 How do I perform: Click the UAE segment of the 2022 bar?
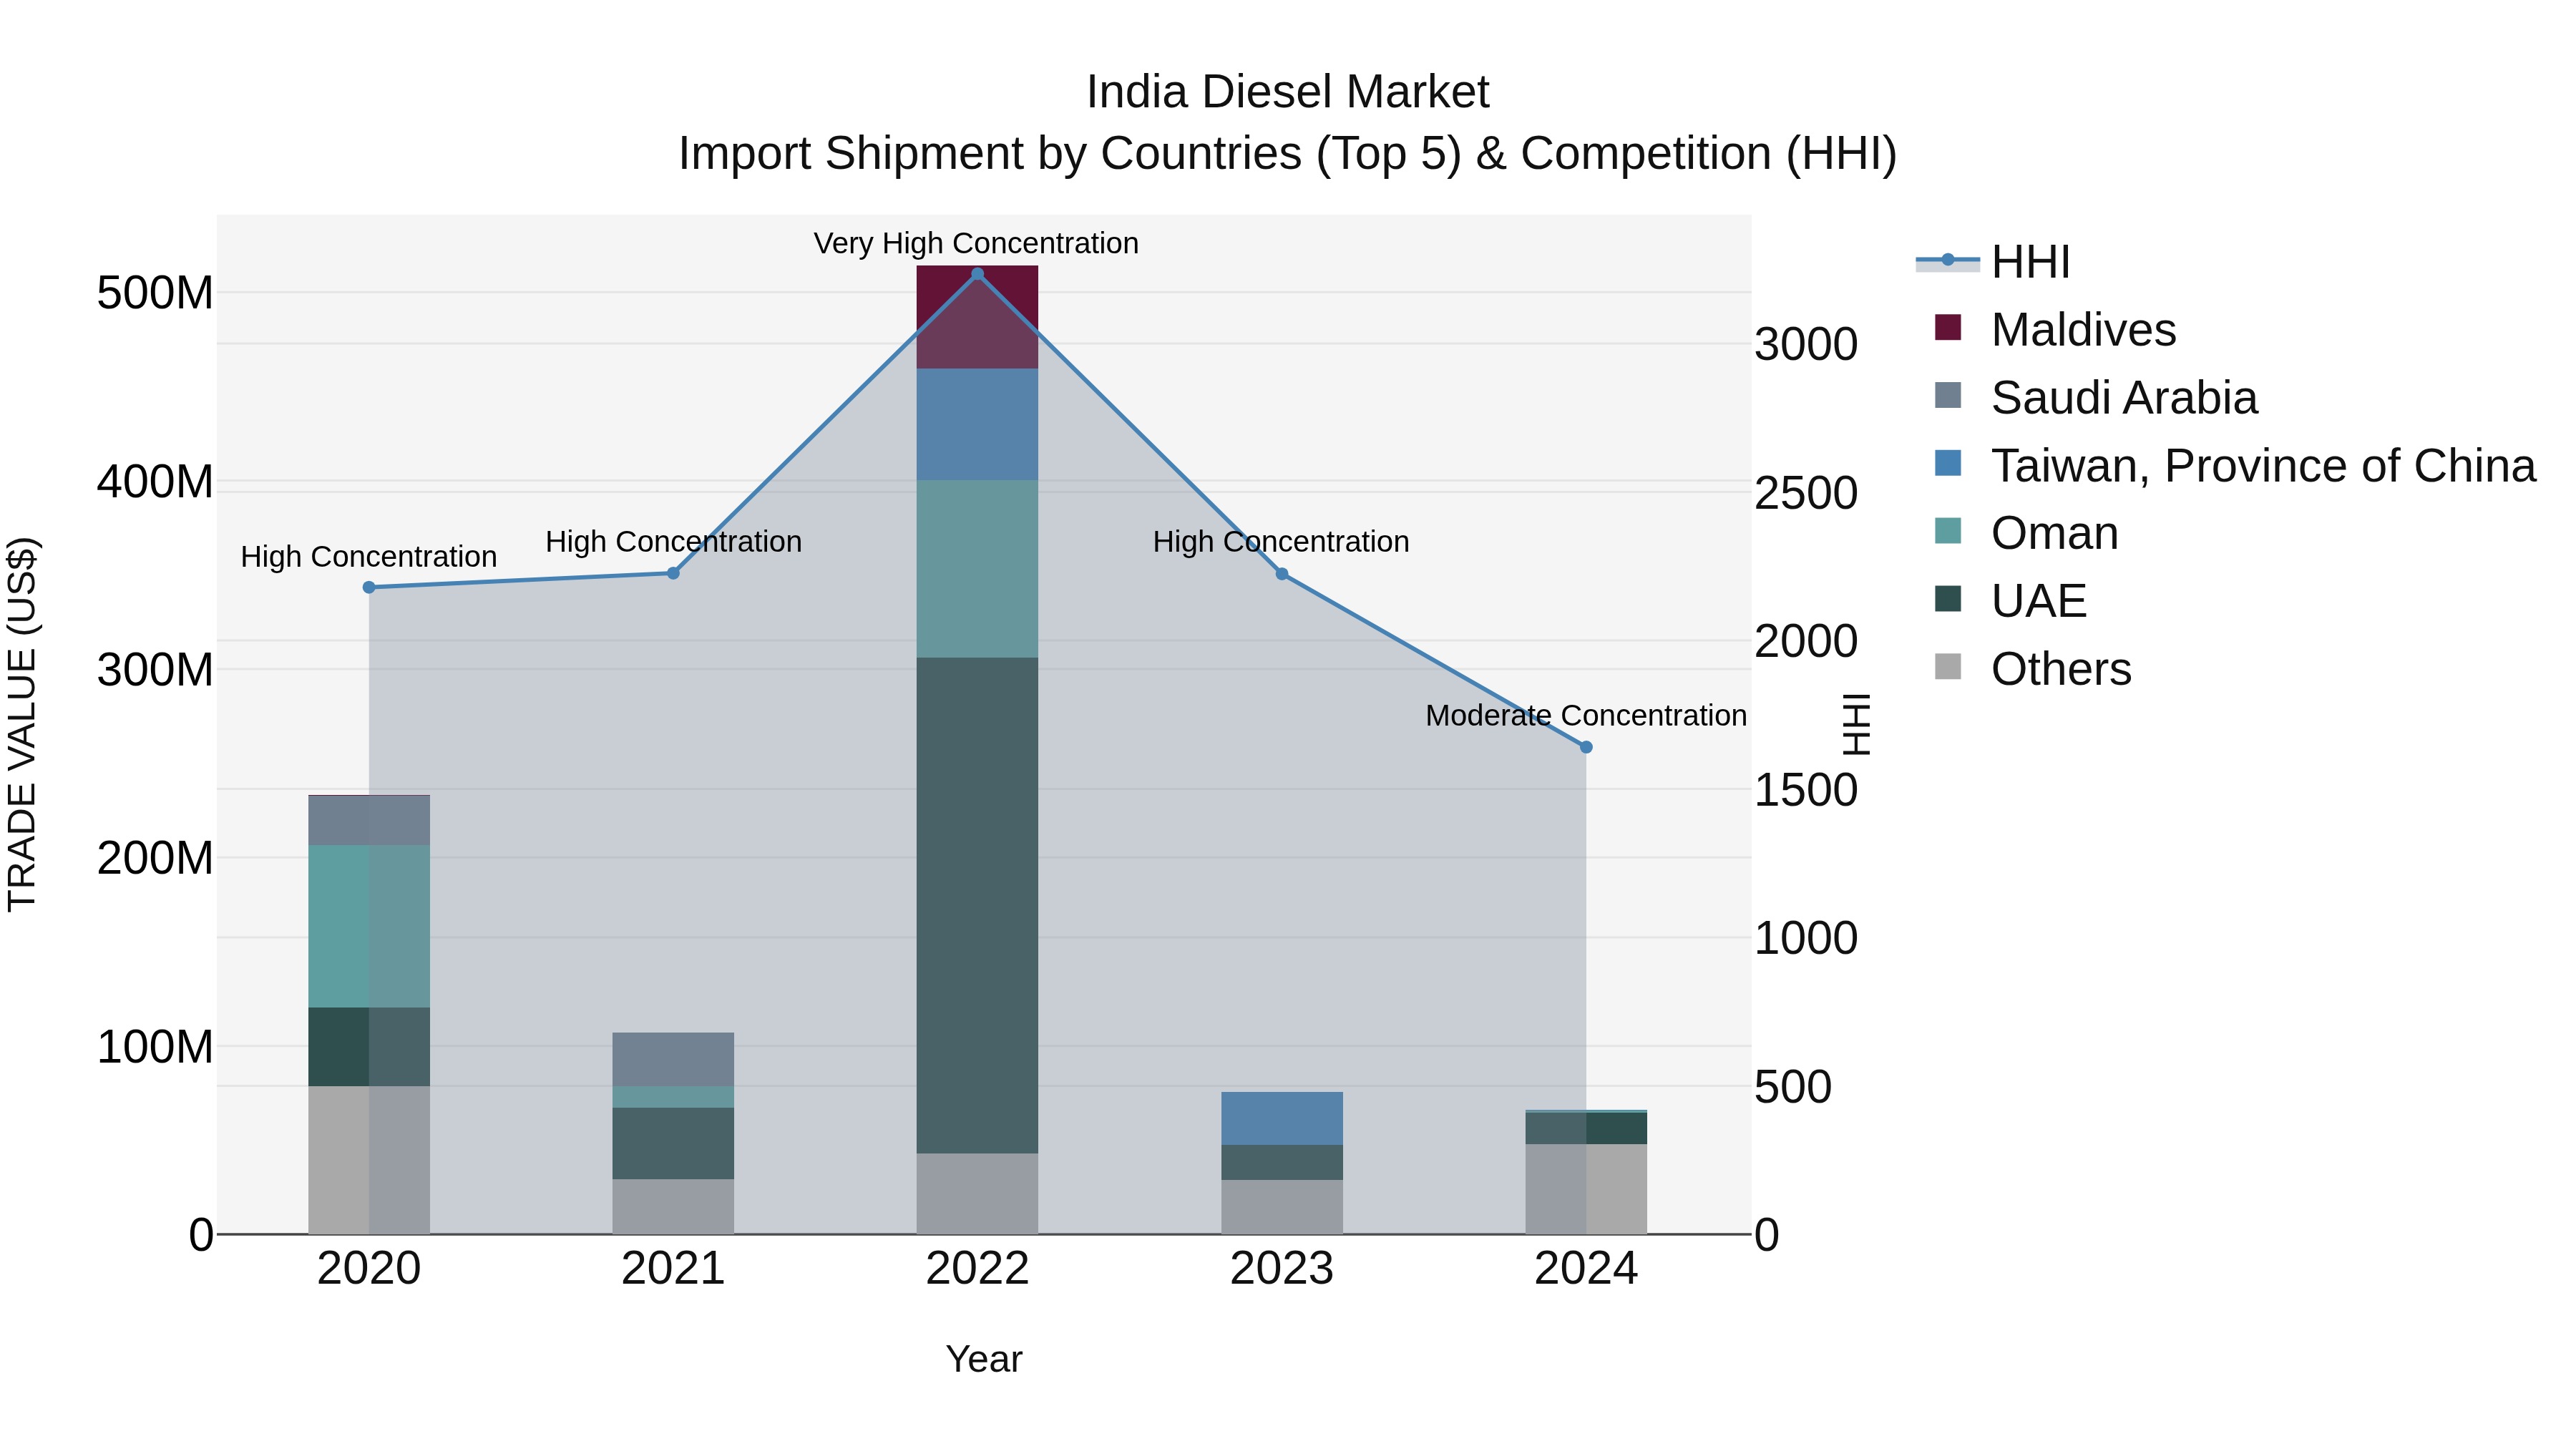pyautogui.click(x=978, y=905)
